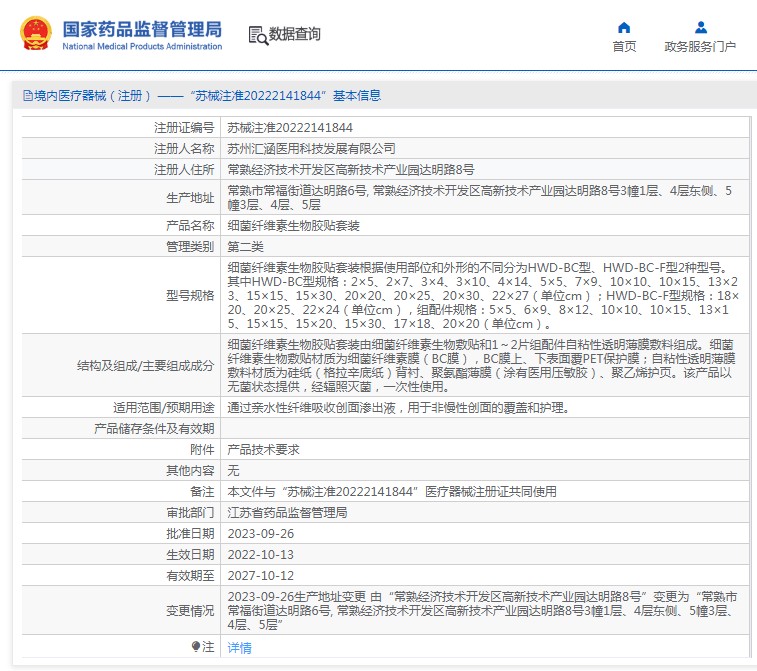Click effective date 2022-10-13

pyautogui.click(x=261, y=554)
